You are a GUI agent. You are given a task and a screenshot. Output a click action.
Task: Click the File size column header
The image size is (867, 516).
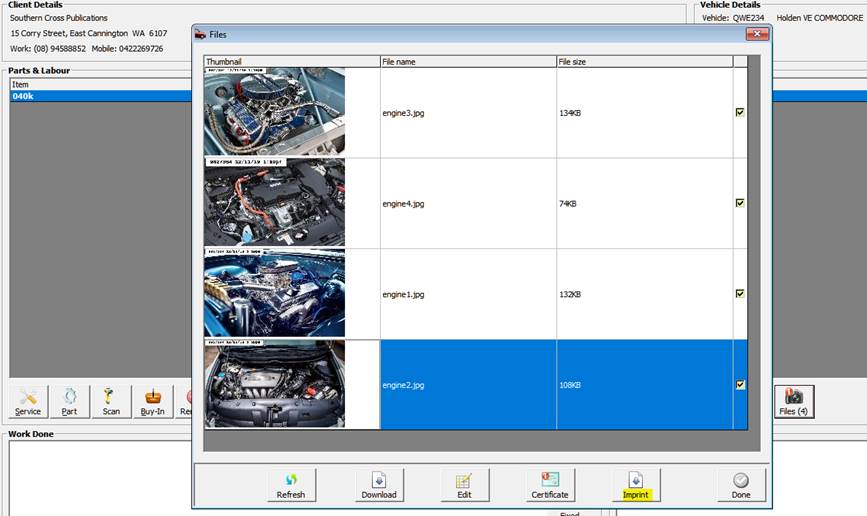(643, 62)
